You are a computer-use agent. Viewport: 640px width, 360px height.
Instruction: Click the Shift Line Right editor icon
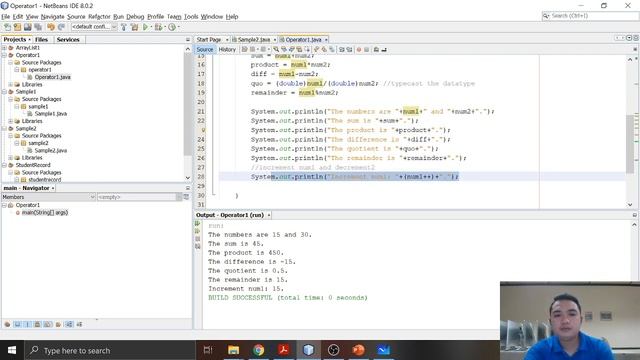349,49
